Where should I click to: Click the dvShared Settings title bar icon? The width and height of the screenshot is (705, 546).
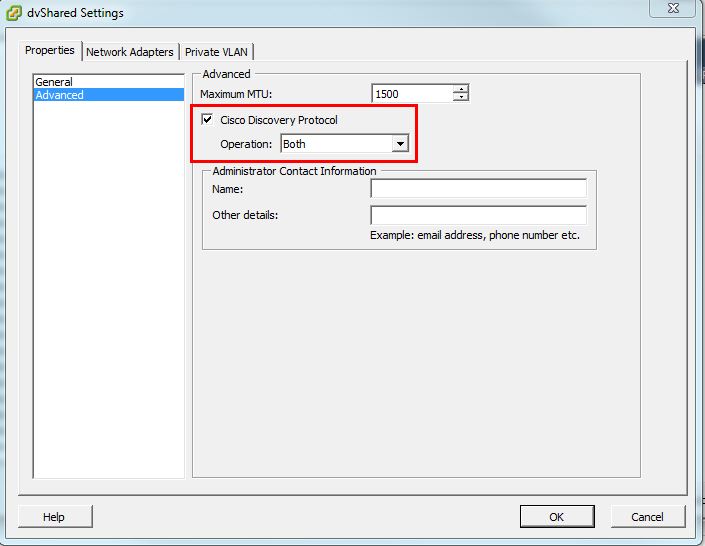pos(14,13)
